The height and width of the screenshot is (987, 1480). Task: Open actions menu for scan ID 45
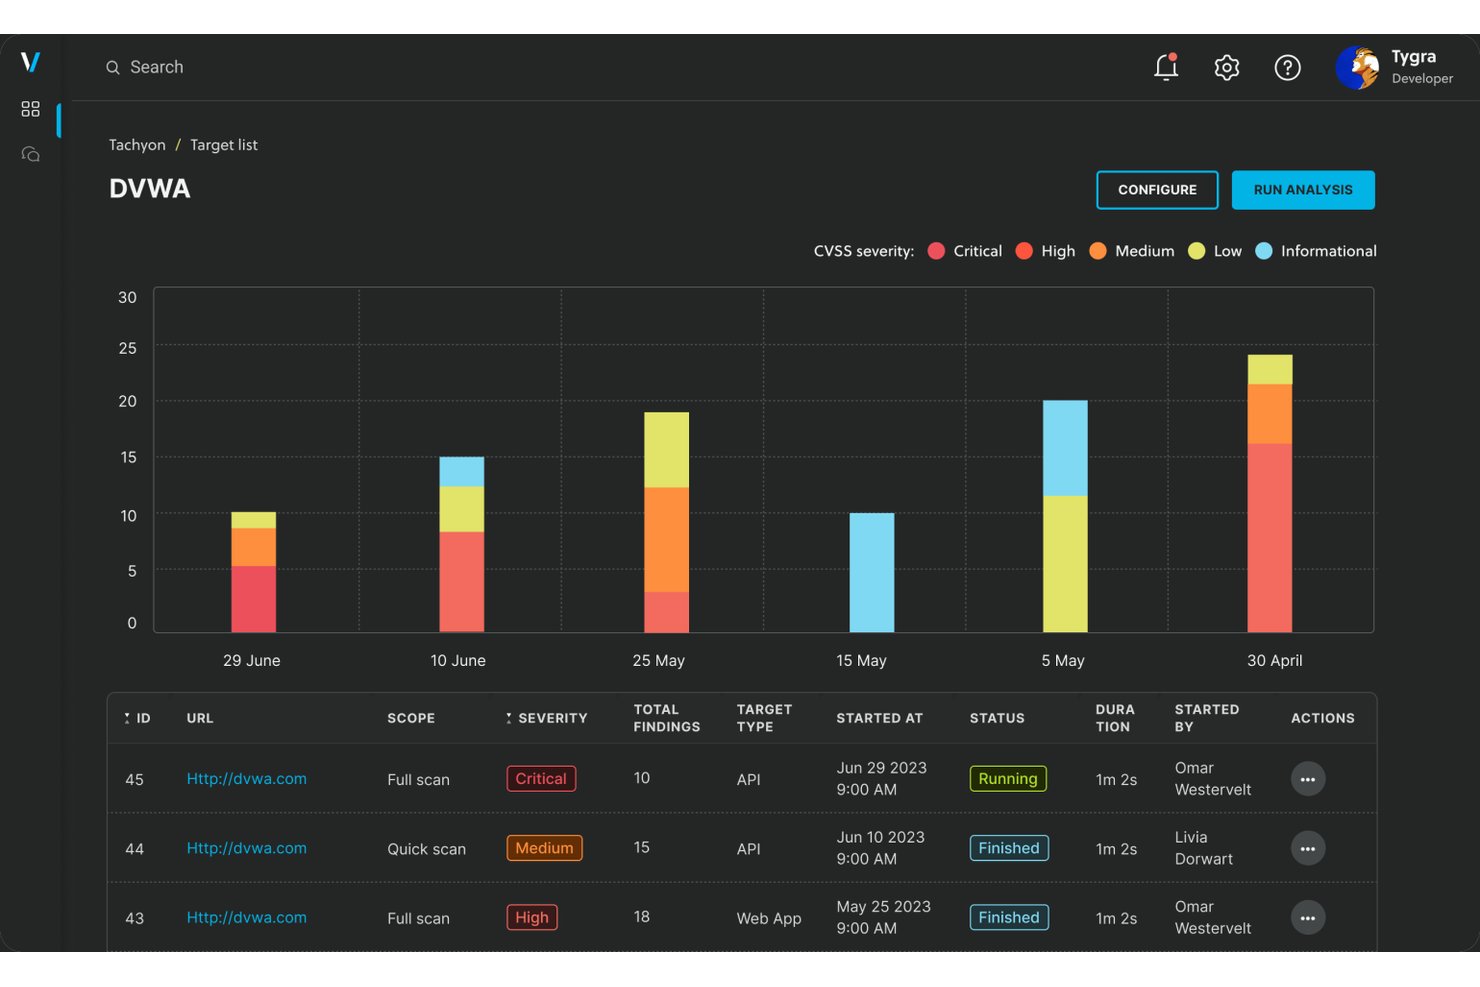pyautogui.click(x=1308, y=779)
